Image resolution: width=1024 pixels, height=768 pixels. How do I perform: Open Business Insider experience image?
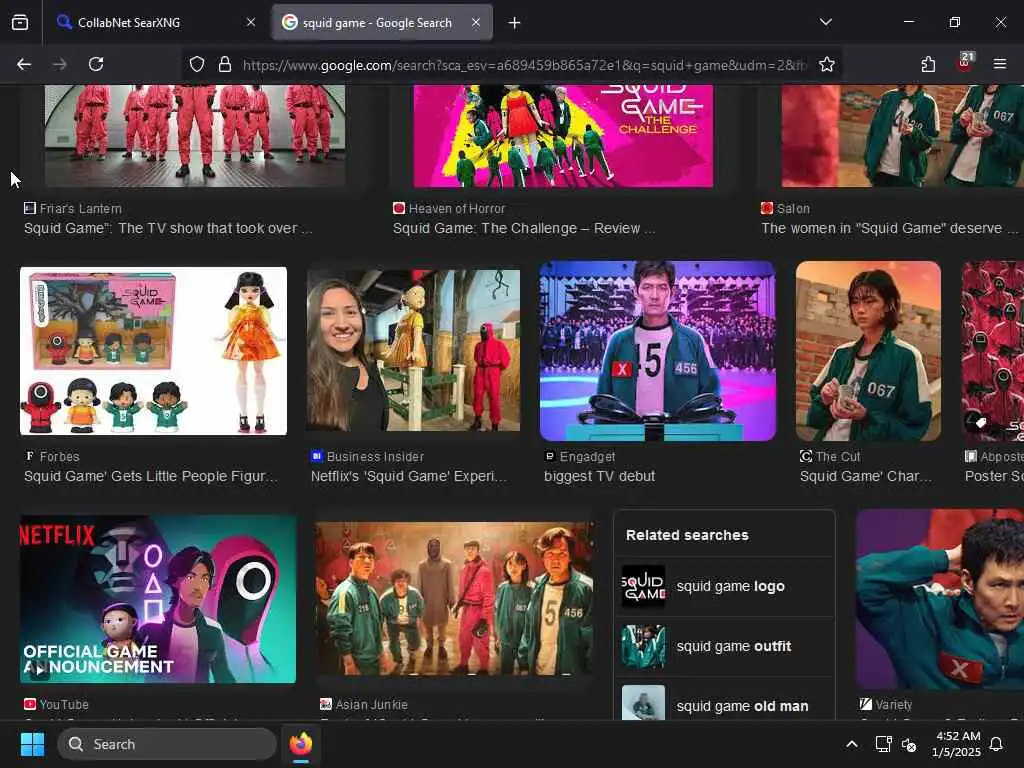413,351
